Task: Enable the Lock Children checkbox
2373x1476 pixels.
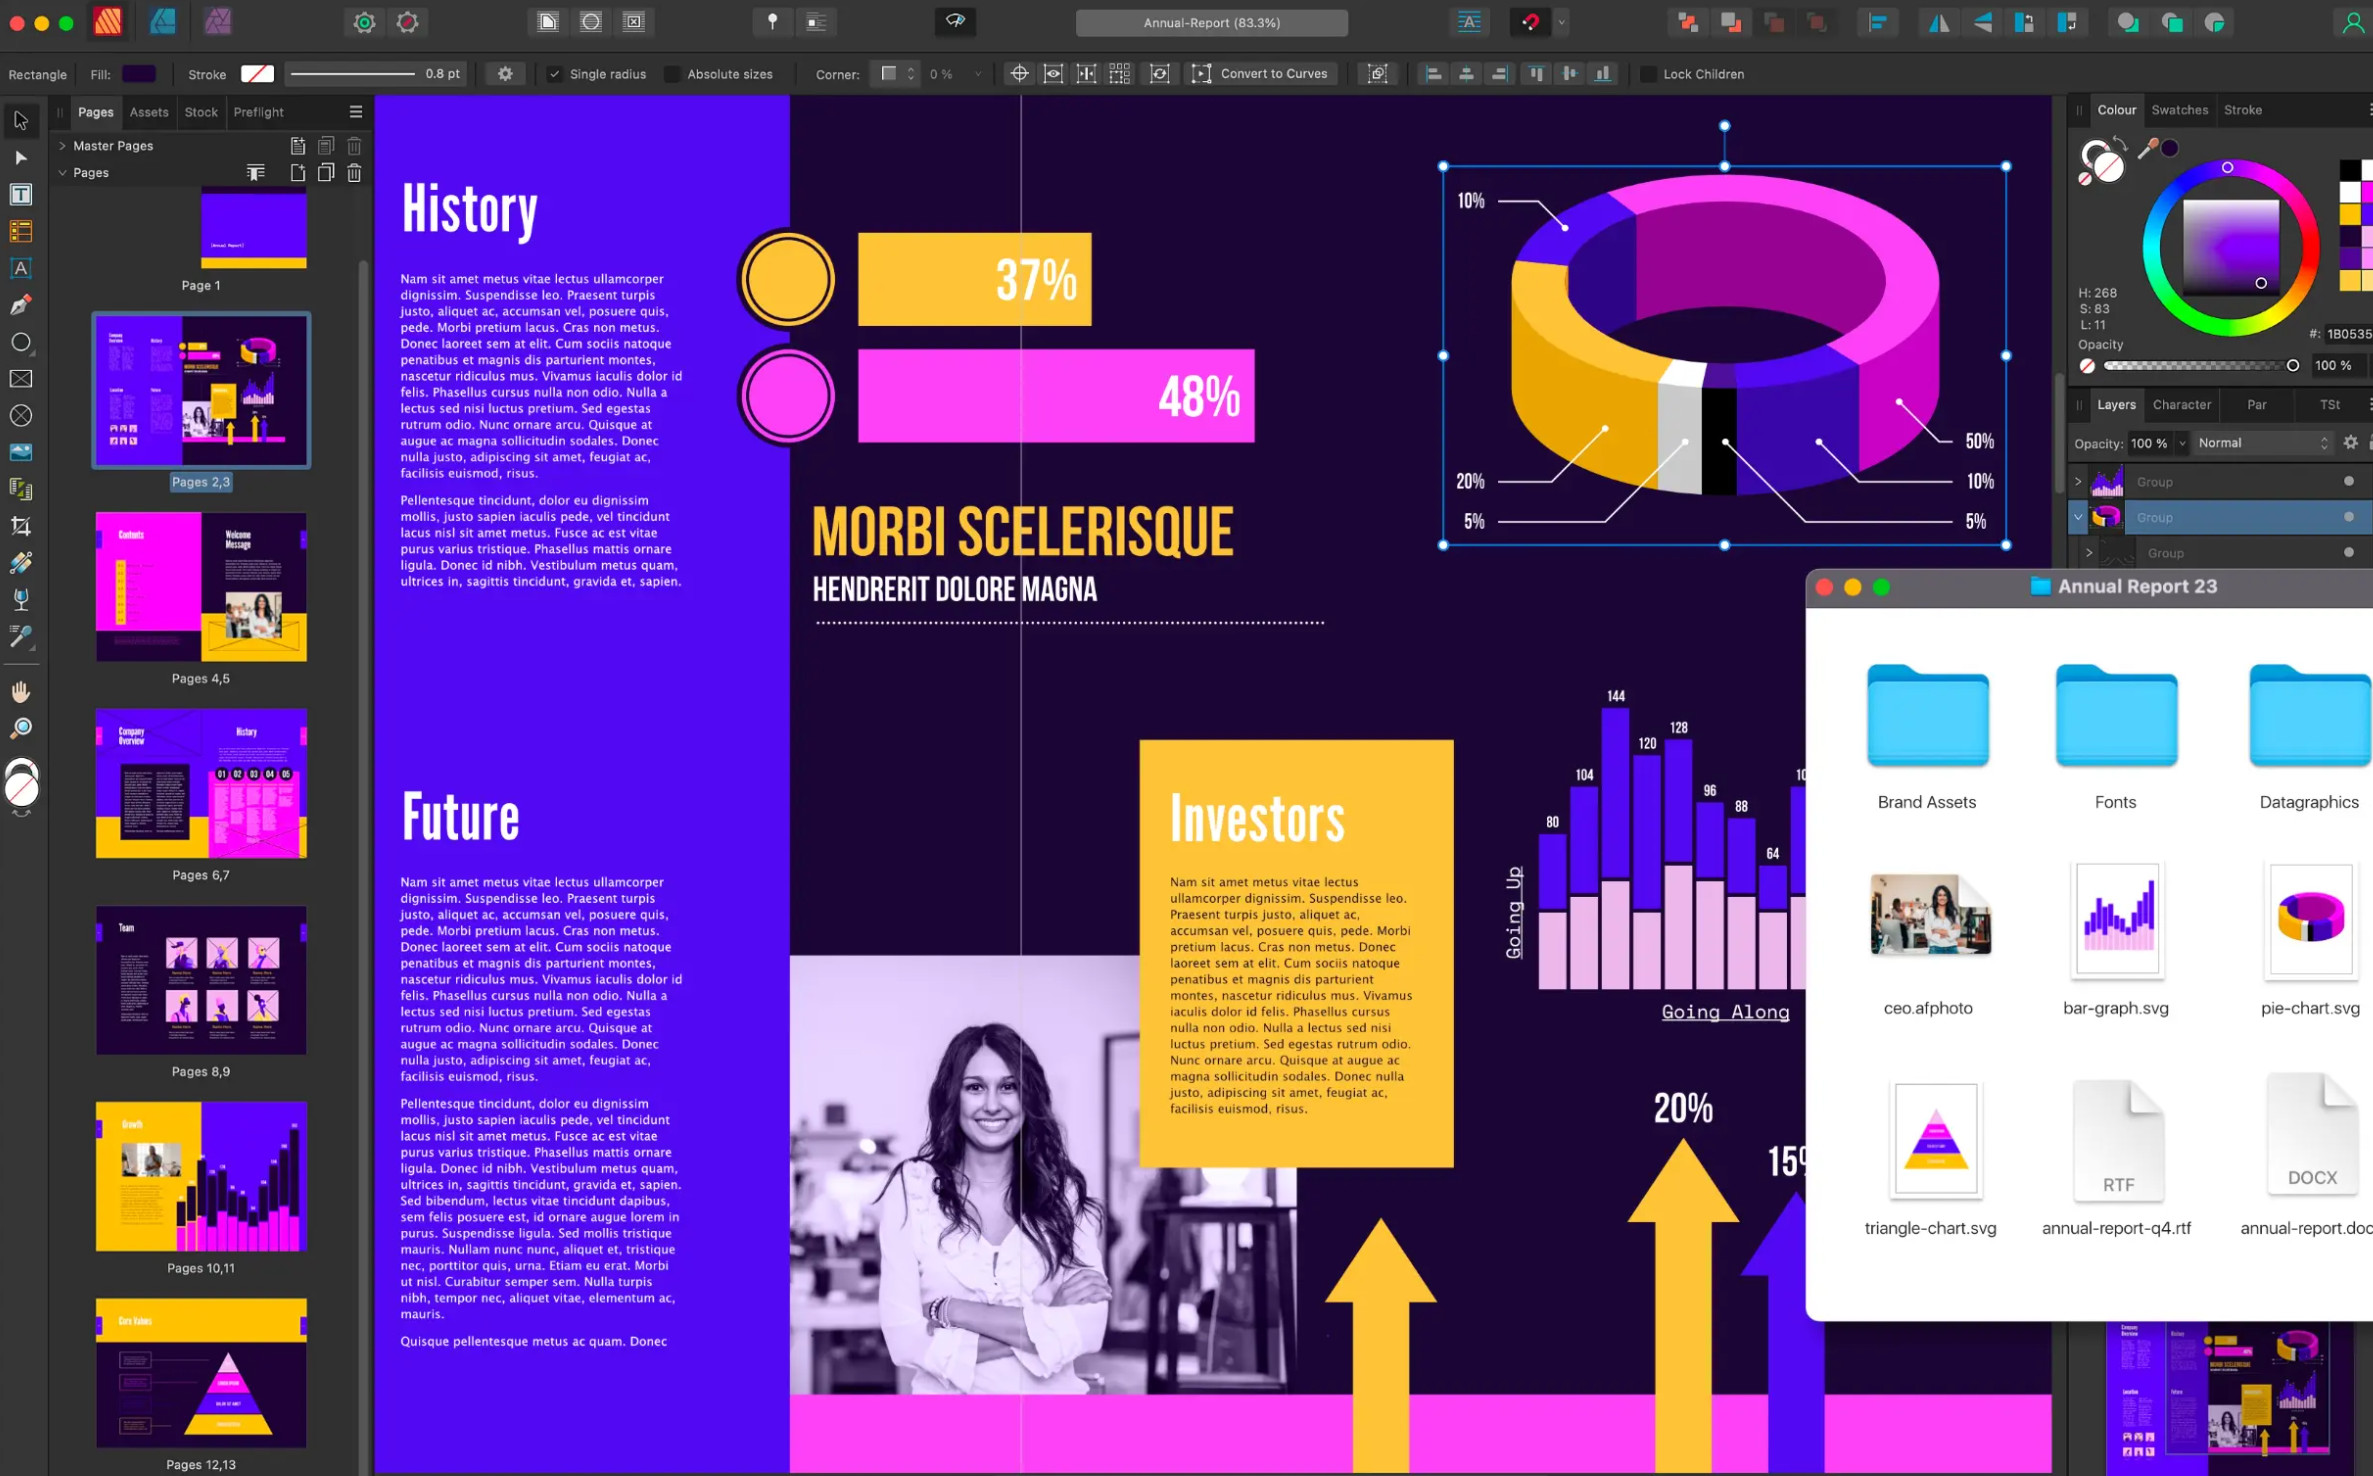Action: click(x=1648, y=74)
